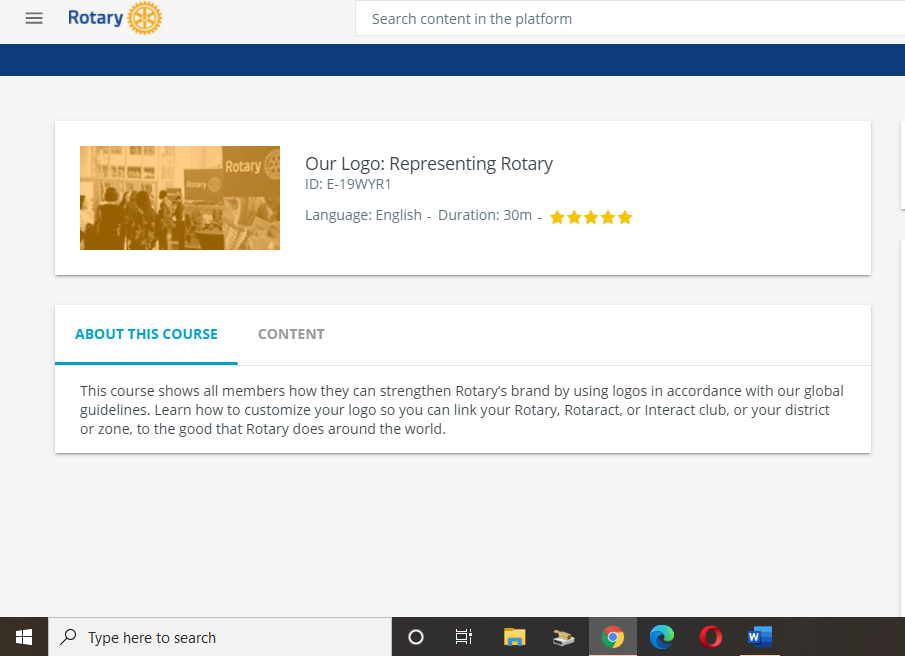This screenshot has height=656, width=905.
Task: Launch Microsoft Edge from the taskbar
Action: [662, 637]
